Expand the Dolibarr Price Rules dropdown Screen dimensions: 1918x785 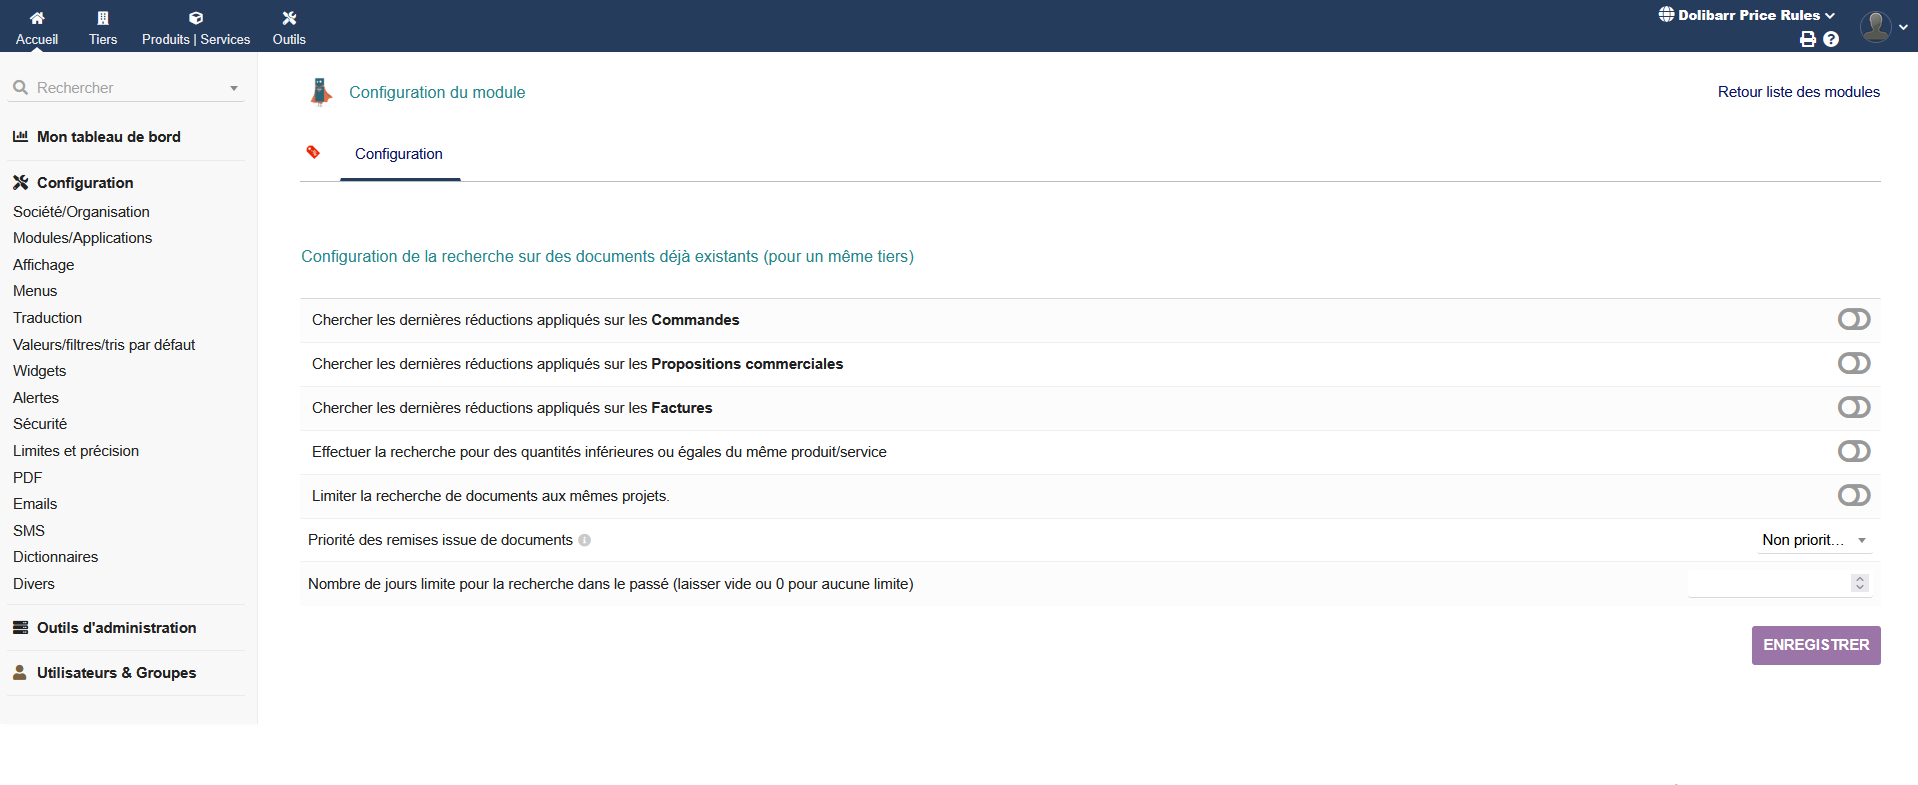point(1747,15)
